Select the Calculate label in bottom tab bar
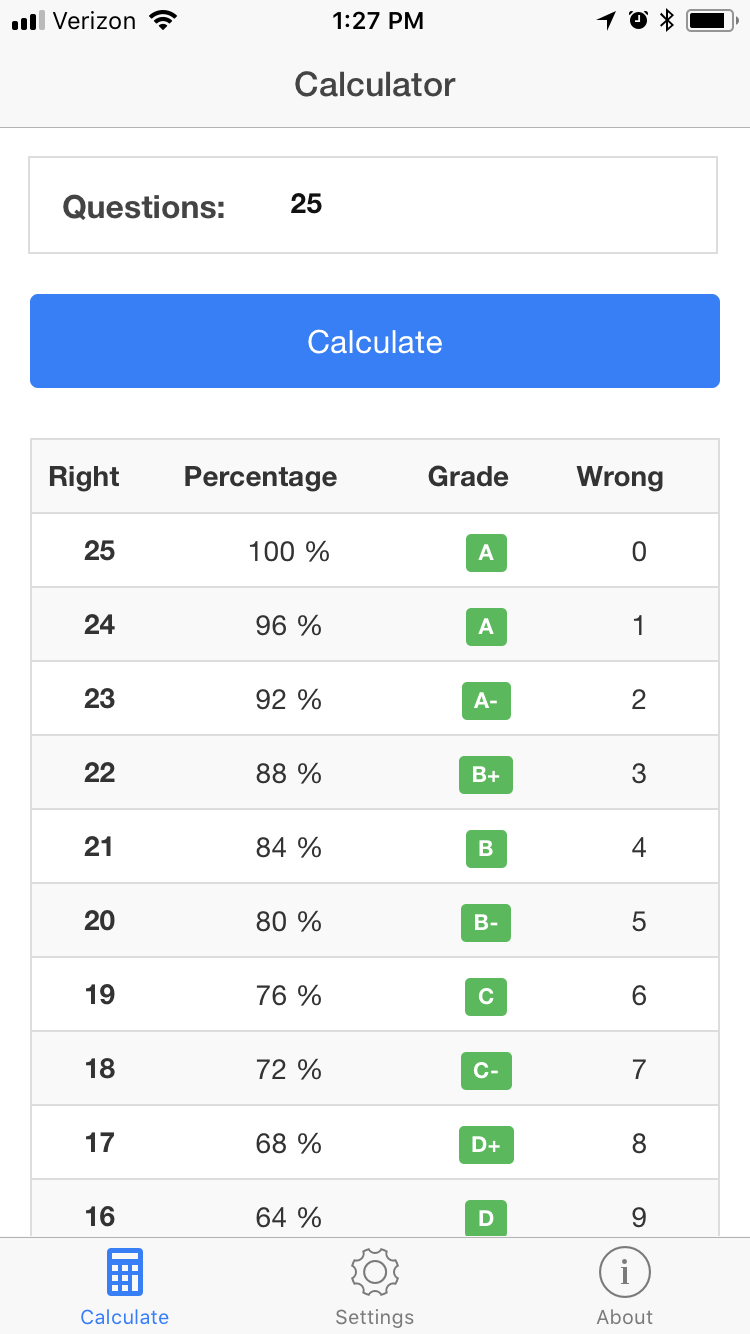The image size is (750, 1334). pyautogui.click(x=124, y=1317)
